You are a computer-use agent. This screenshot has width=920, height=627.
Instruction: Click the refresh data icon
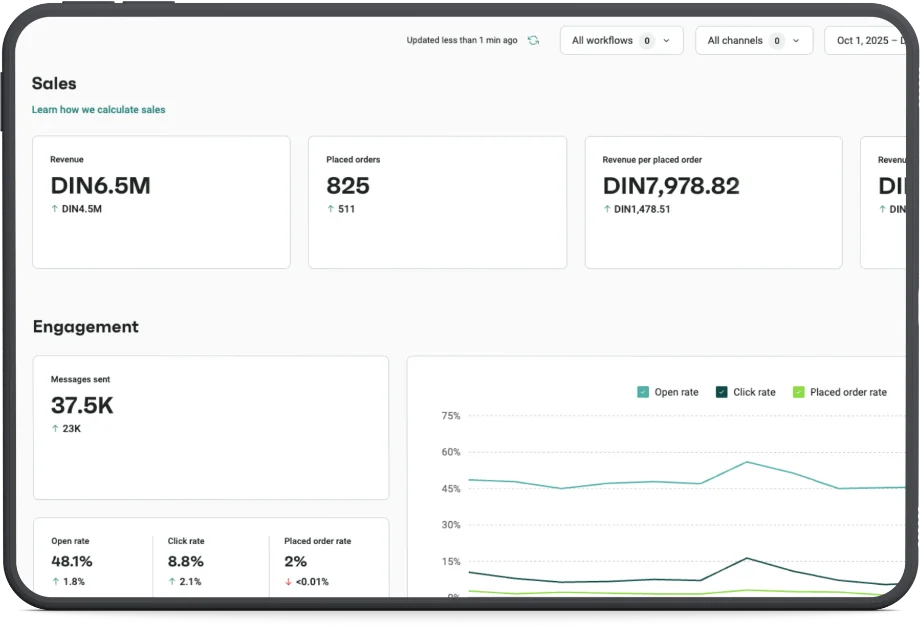point(533,40)
